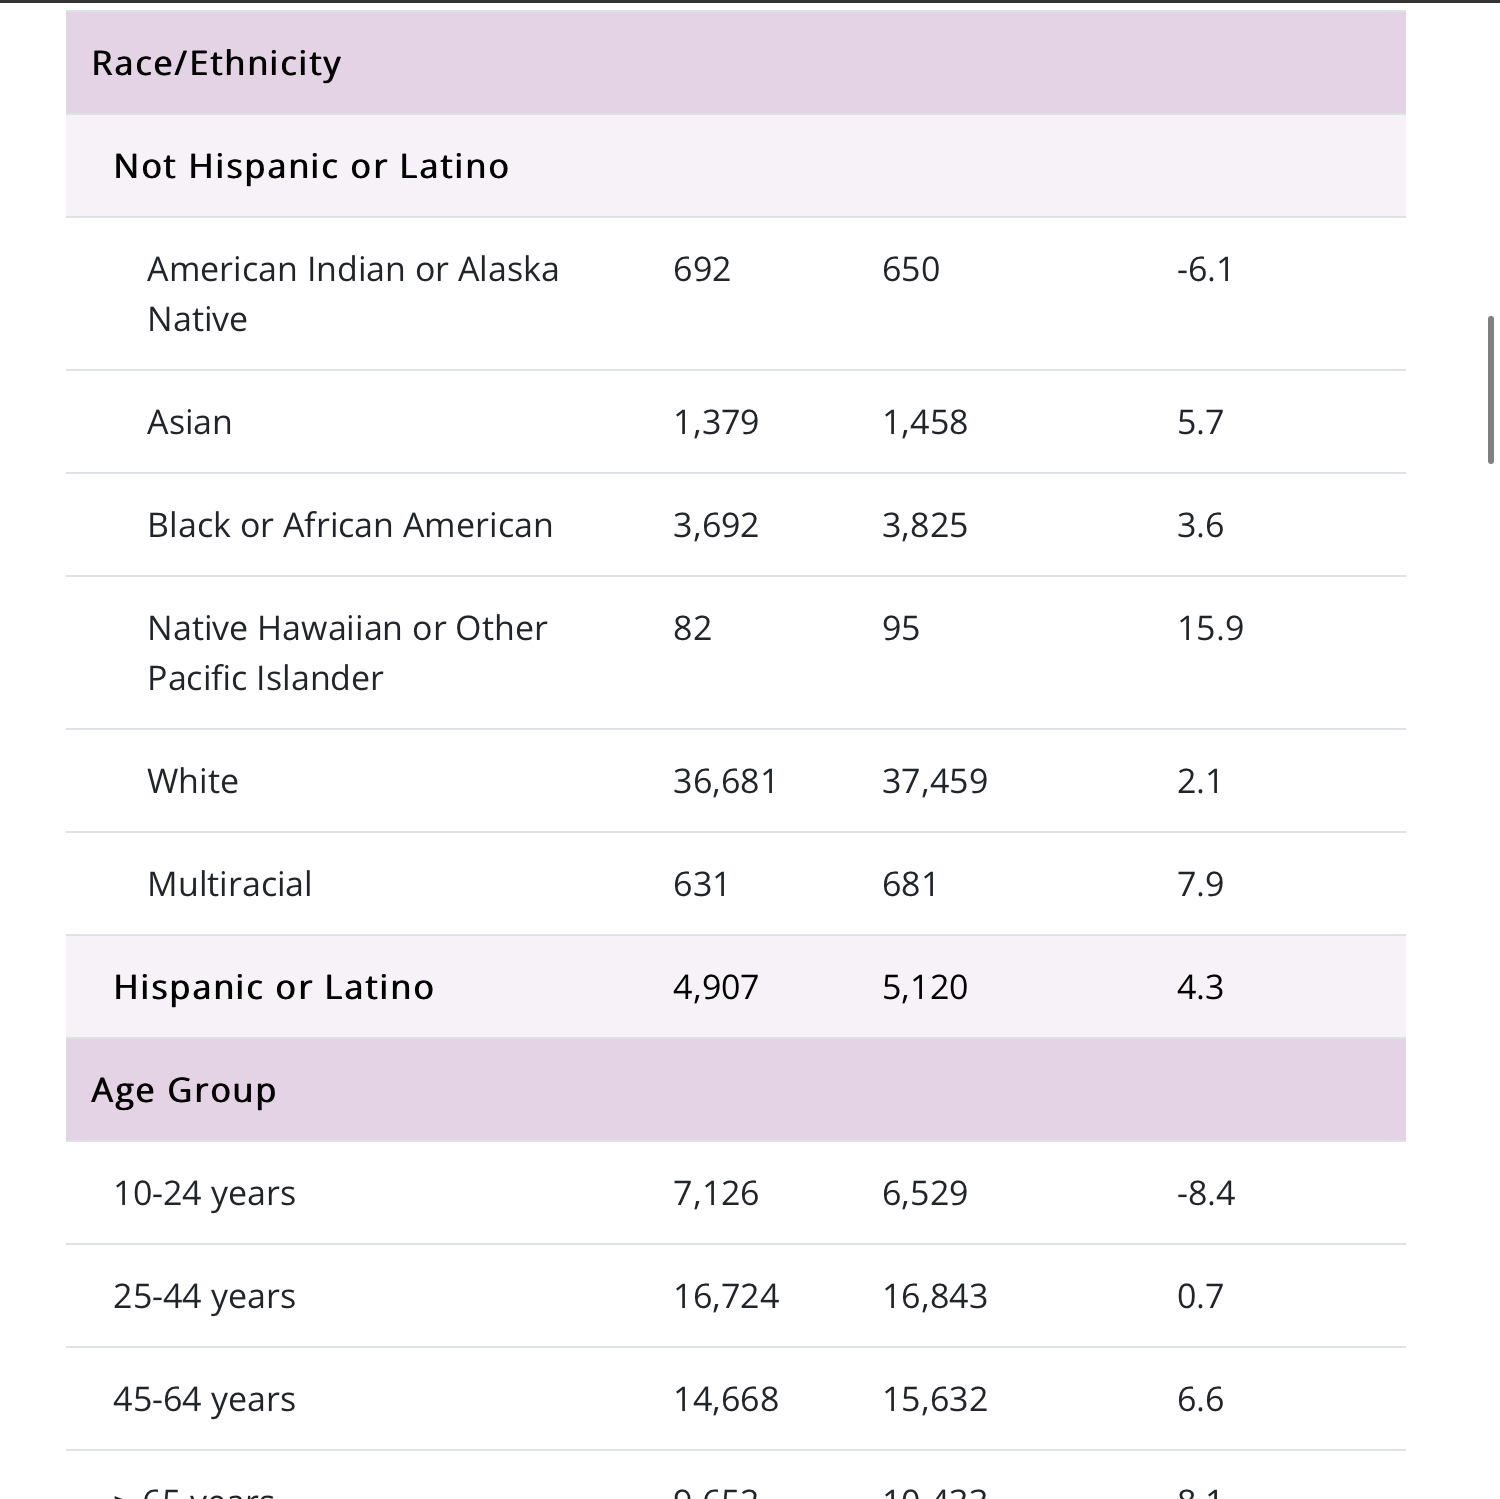Image resolution: width=1500 pixels, height=1499 pixels.
Task: Select the Age Group section header
Action: click(183, 1090)
